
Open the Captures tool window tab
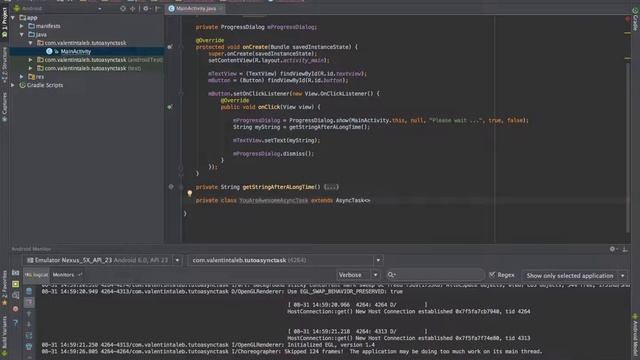point(4,107)
